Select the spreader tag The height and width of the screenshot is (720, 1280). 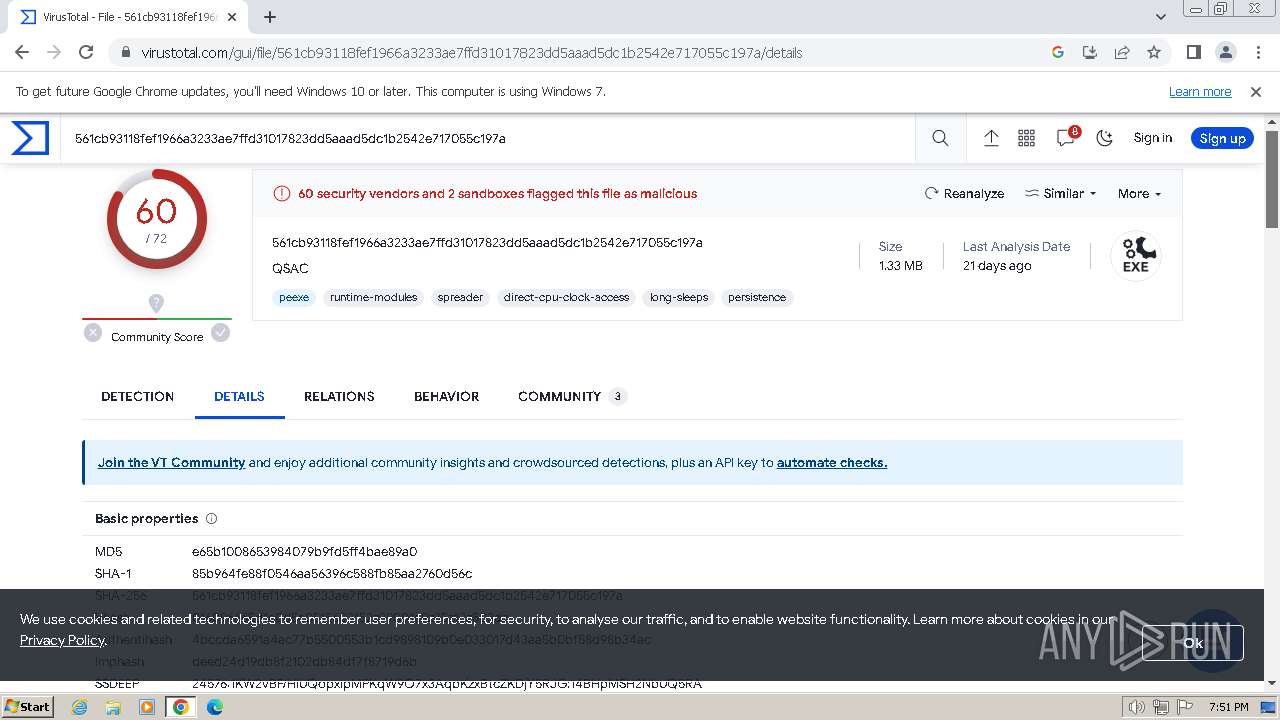[460, 297]
